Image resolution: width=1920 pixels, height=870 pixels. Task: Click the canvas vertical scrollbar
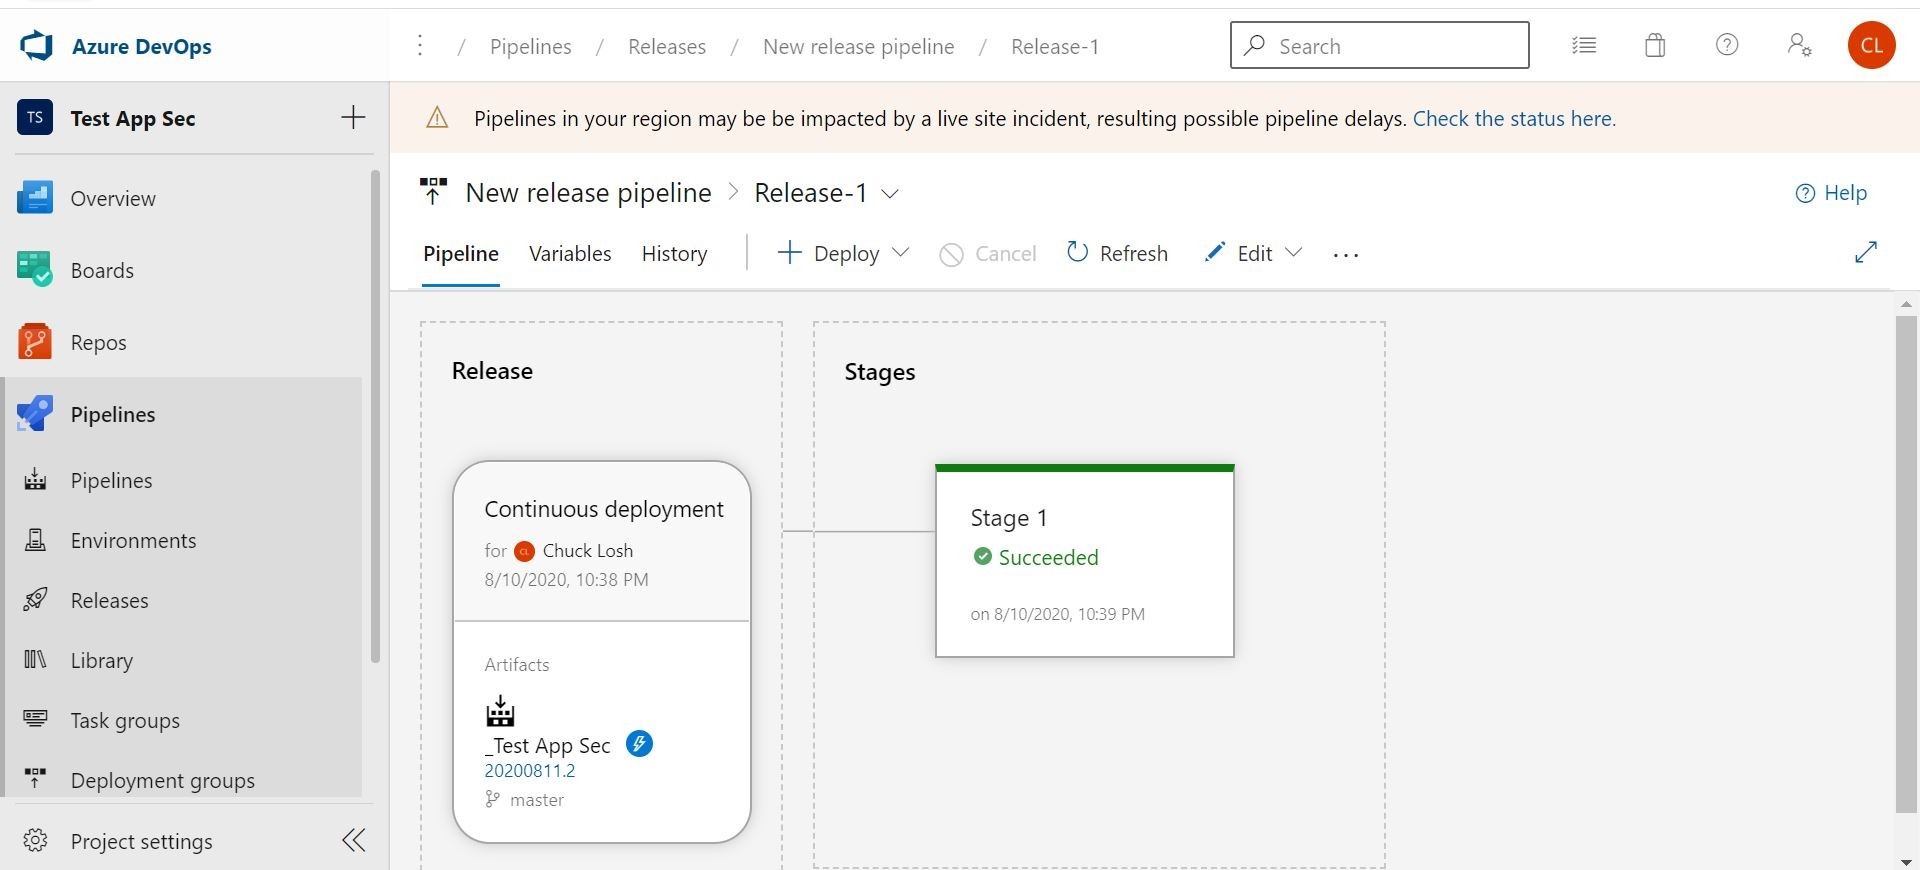point(1906,564)
